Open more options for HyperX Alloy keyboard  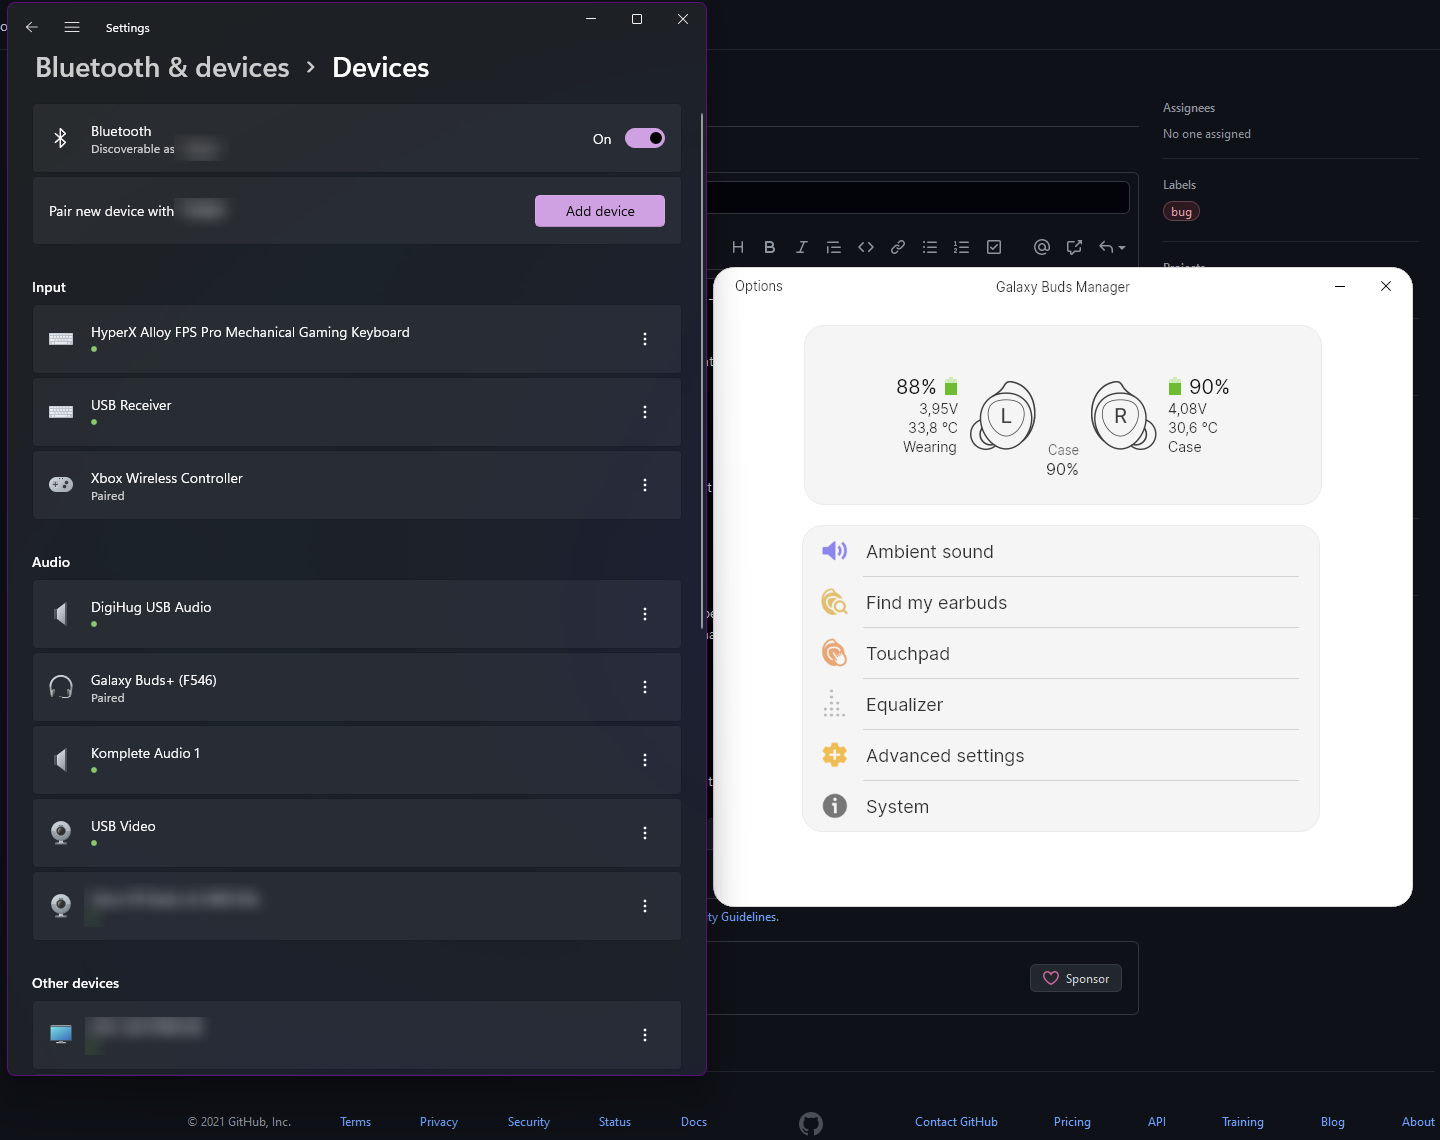[645, 339]
